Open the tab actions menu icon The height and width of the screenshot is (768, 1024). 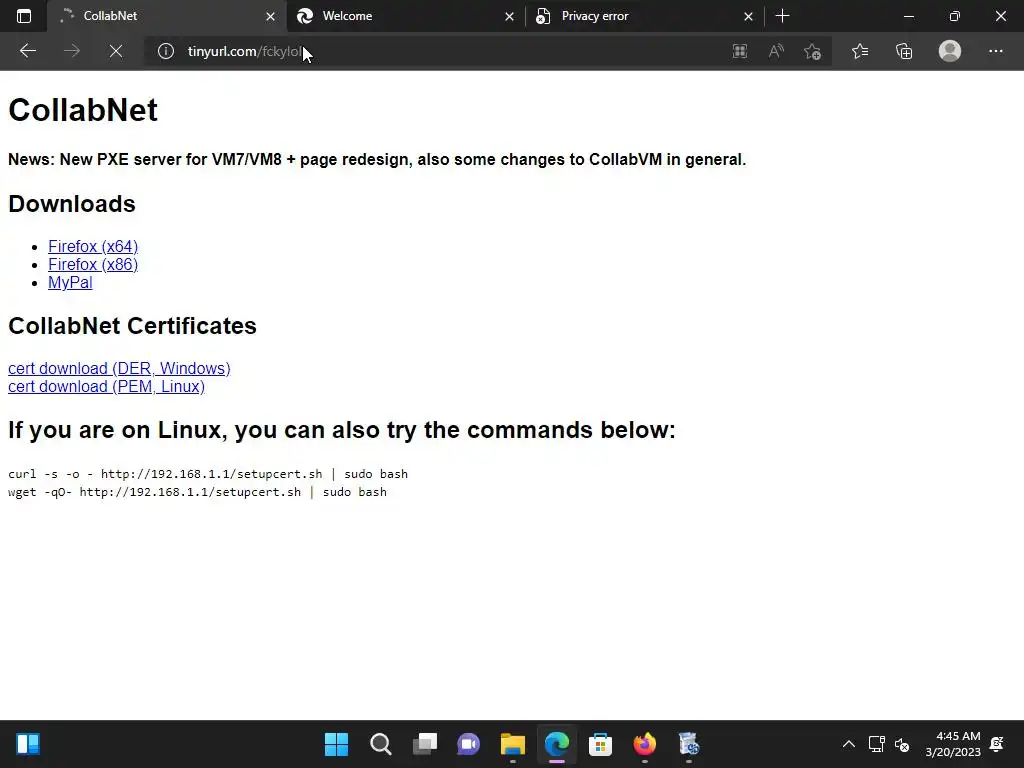tap(24, 16)
